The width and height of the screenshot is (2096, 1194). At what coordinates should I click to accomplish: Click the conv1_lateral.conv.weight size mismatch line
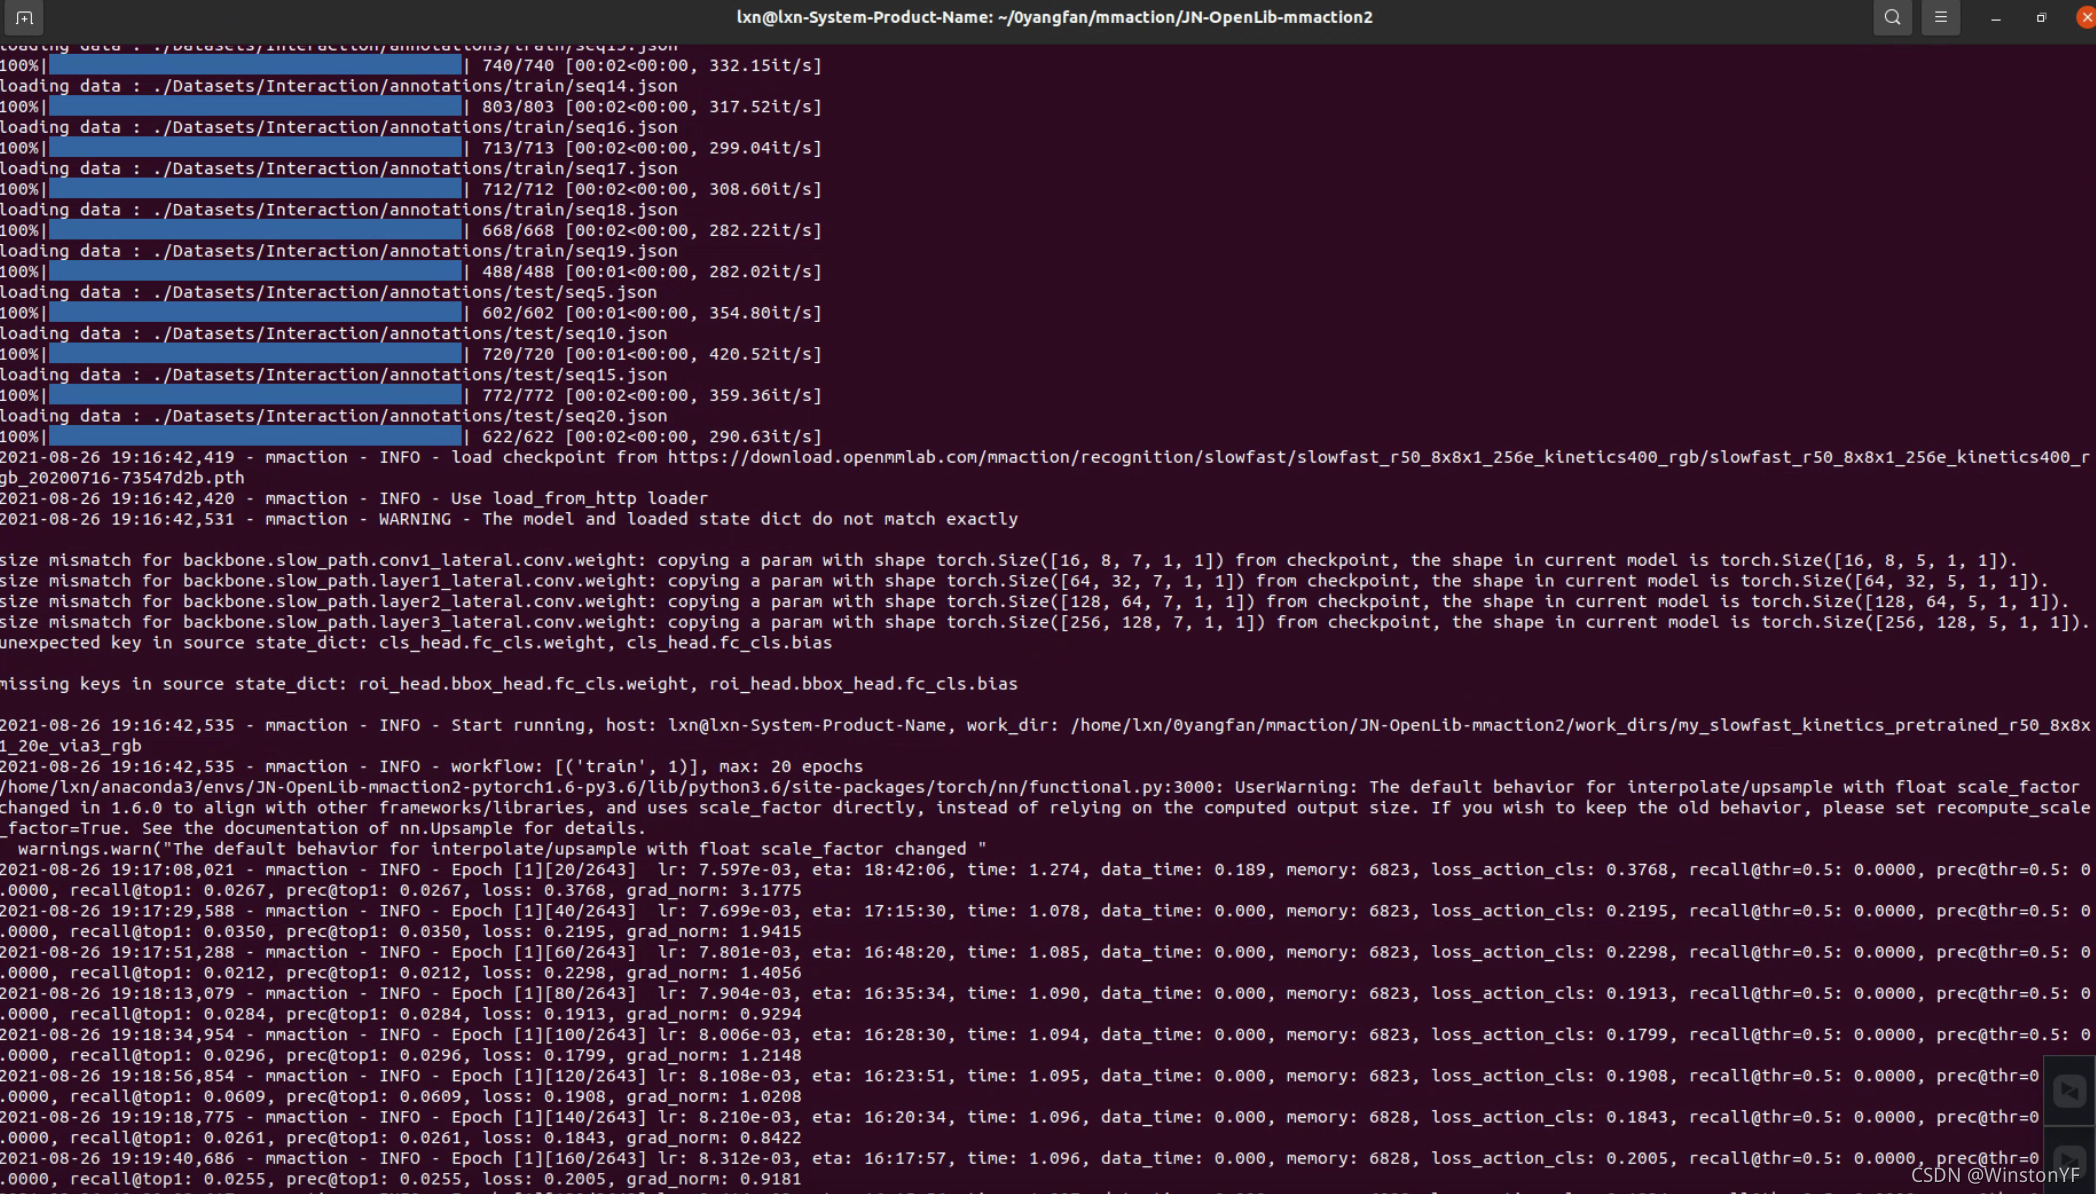1009,560
